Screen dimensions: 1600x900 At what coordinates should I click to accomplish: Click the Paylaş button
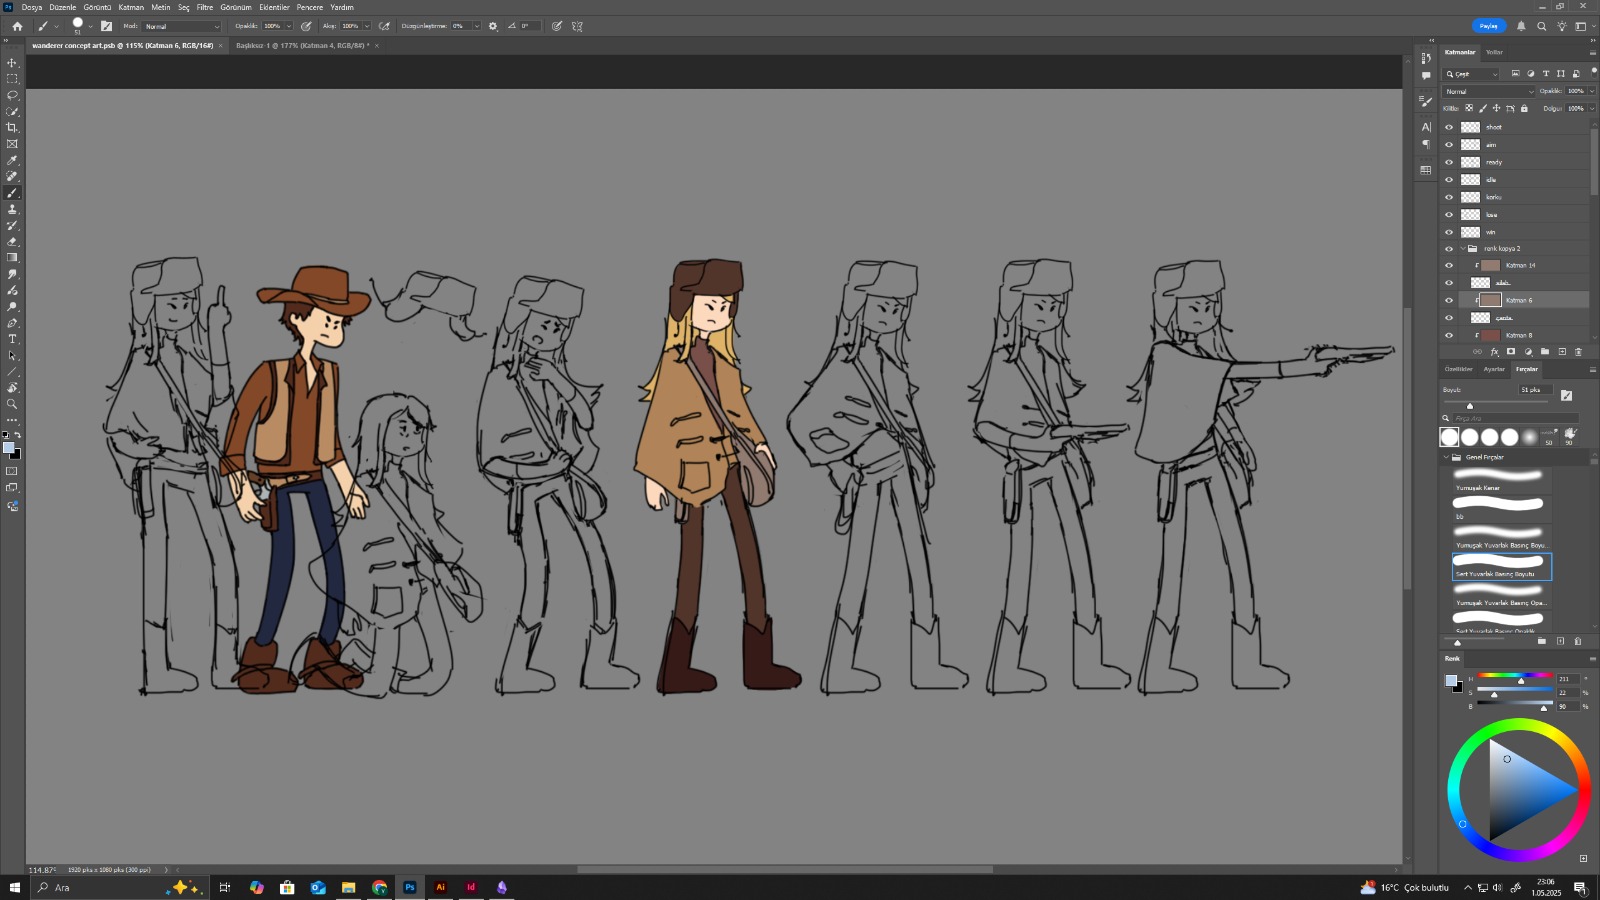1489,26
